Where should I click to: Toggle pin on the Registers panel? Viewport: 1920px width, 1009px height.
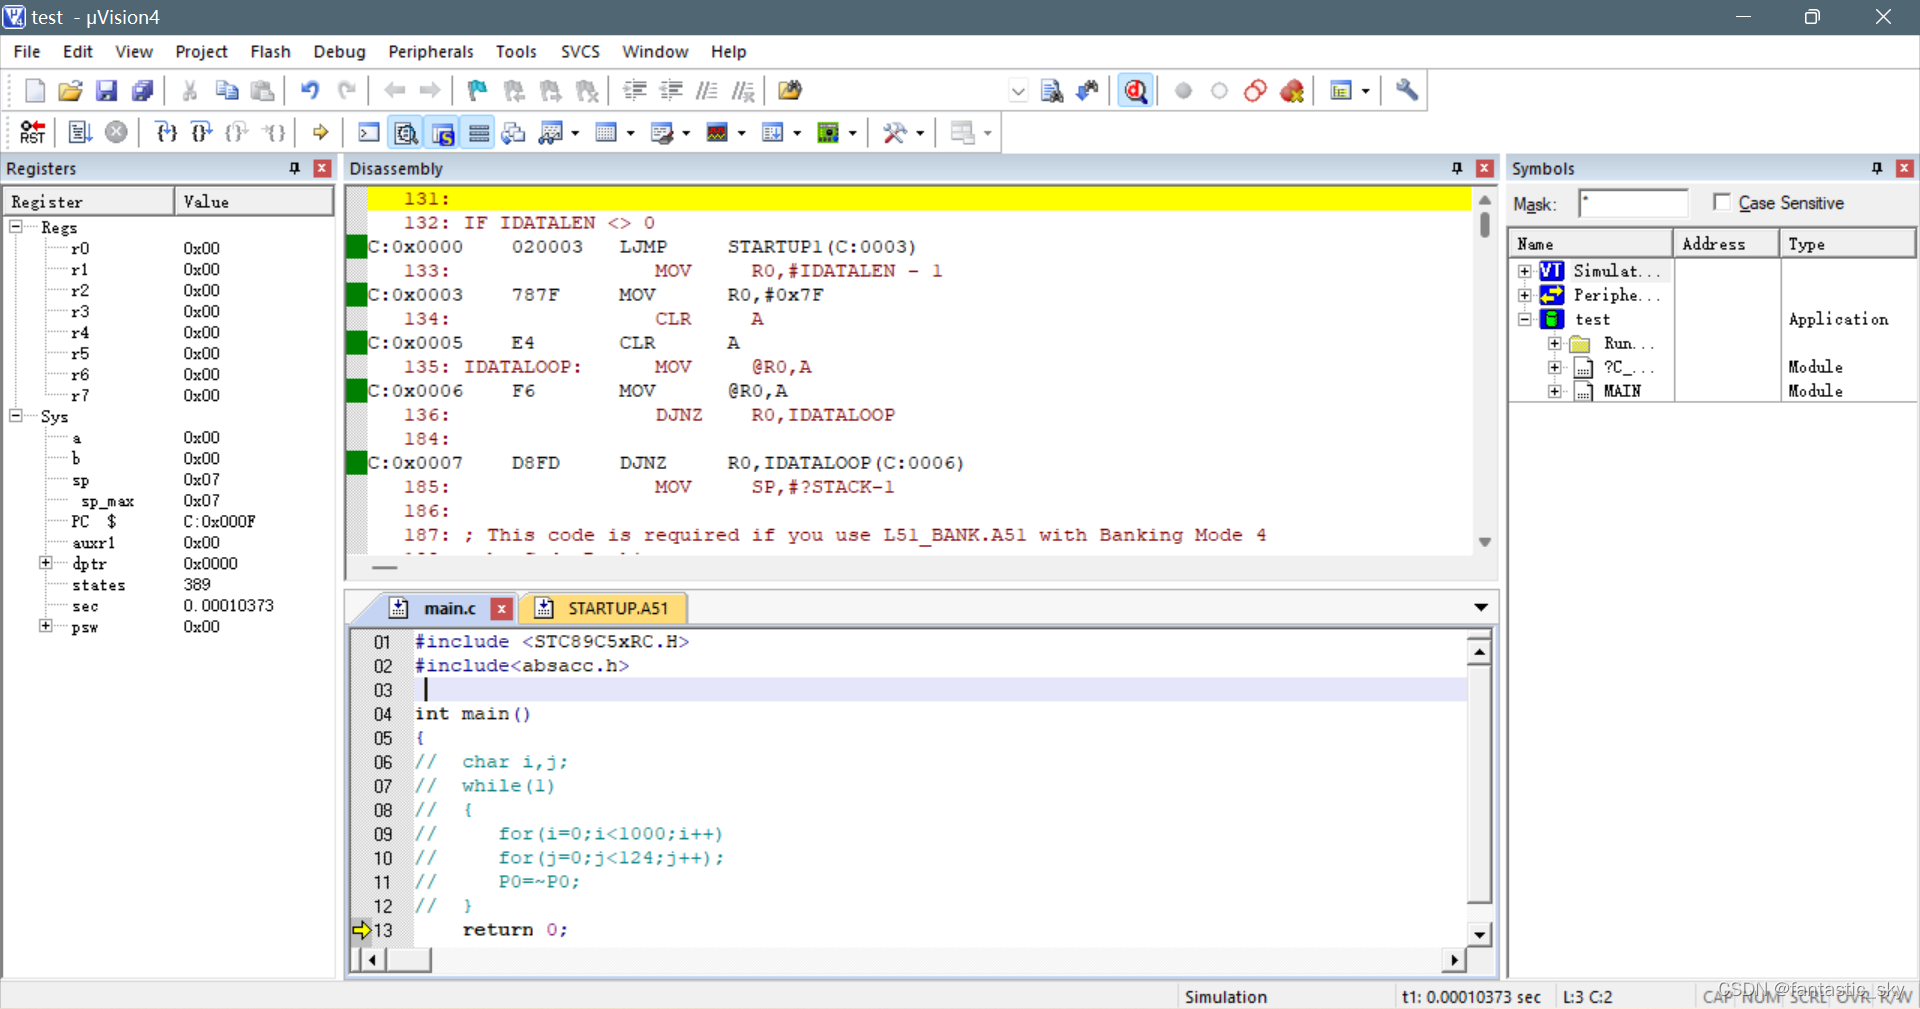[294, 168]
